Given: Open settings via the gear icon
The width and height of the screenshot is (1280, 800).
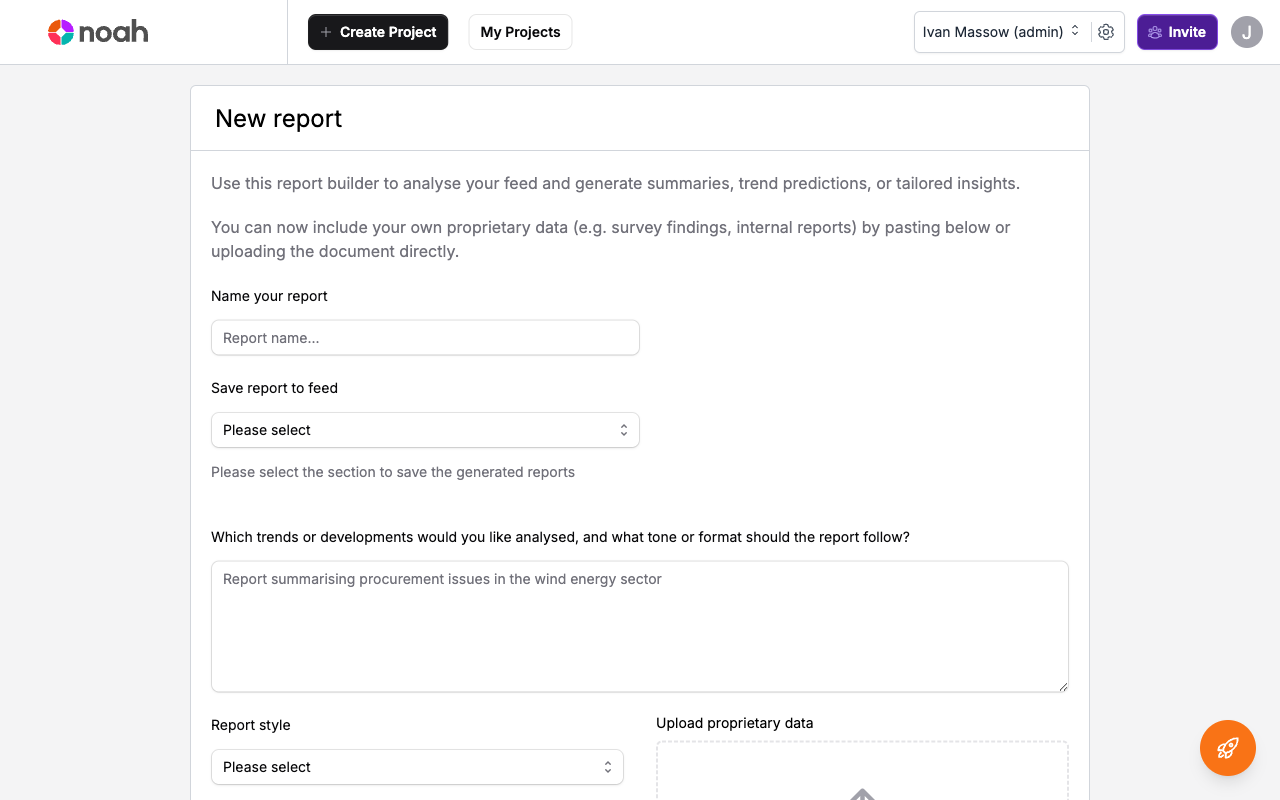Looking at the screenshot, I should 1106,32.
